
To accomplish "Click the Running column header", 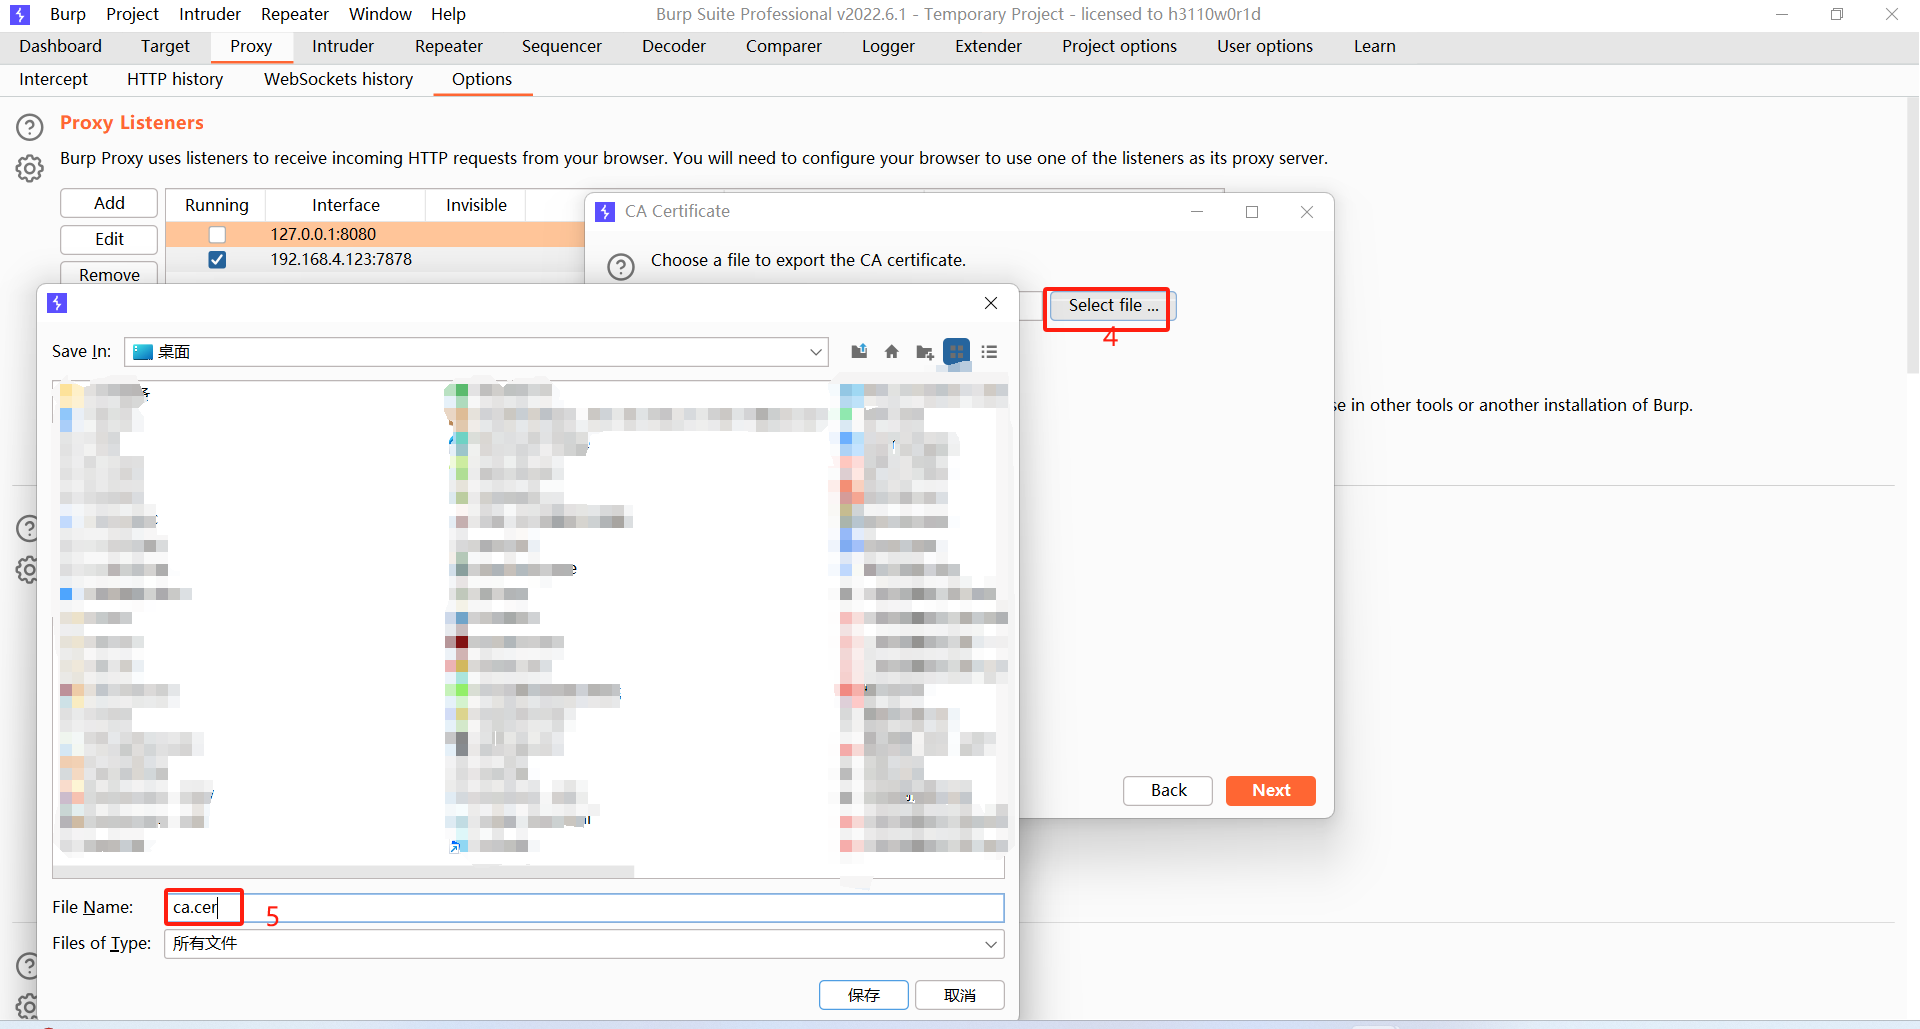I will tap(216, 205).
